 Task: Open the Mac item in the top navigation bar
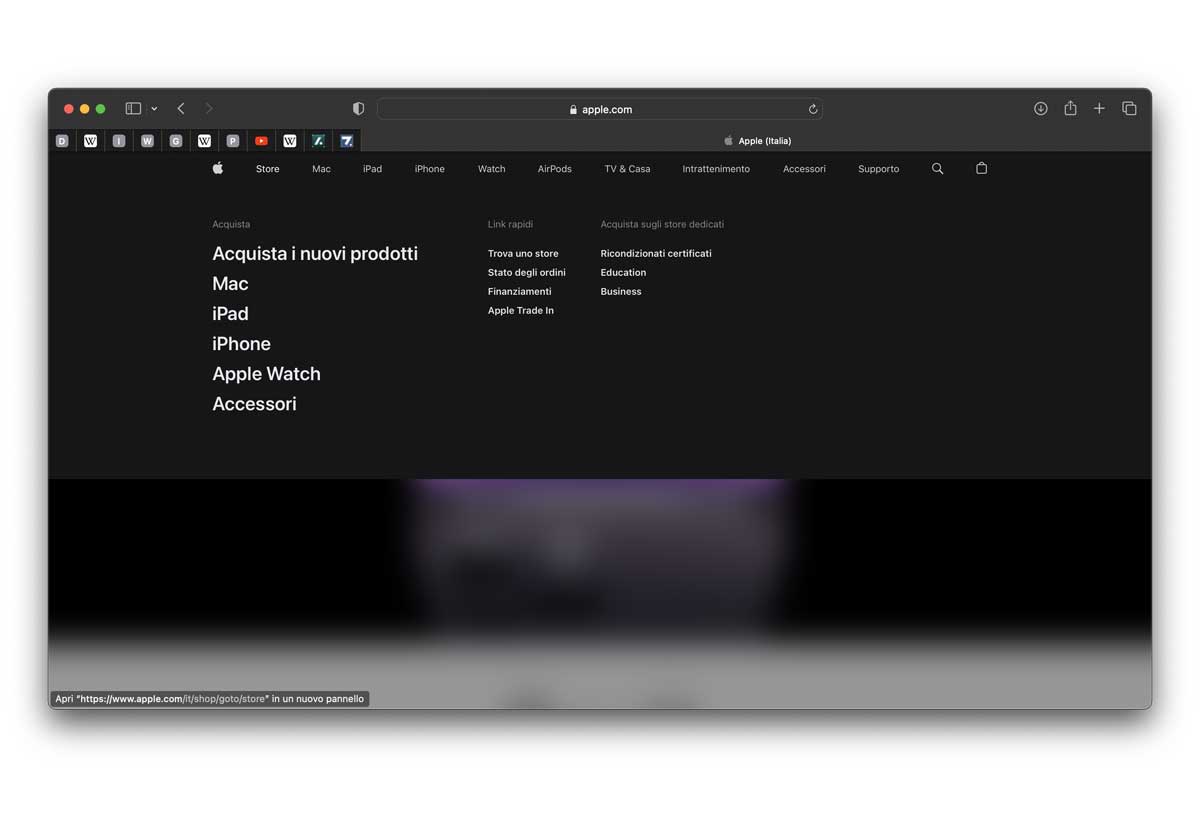click(321, 169)
